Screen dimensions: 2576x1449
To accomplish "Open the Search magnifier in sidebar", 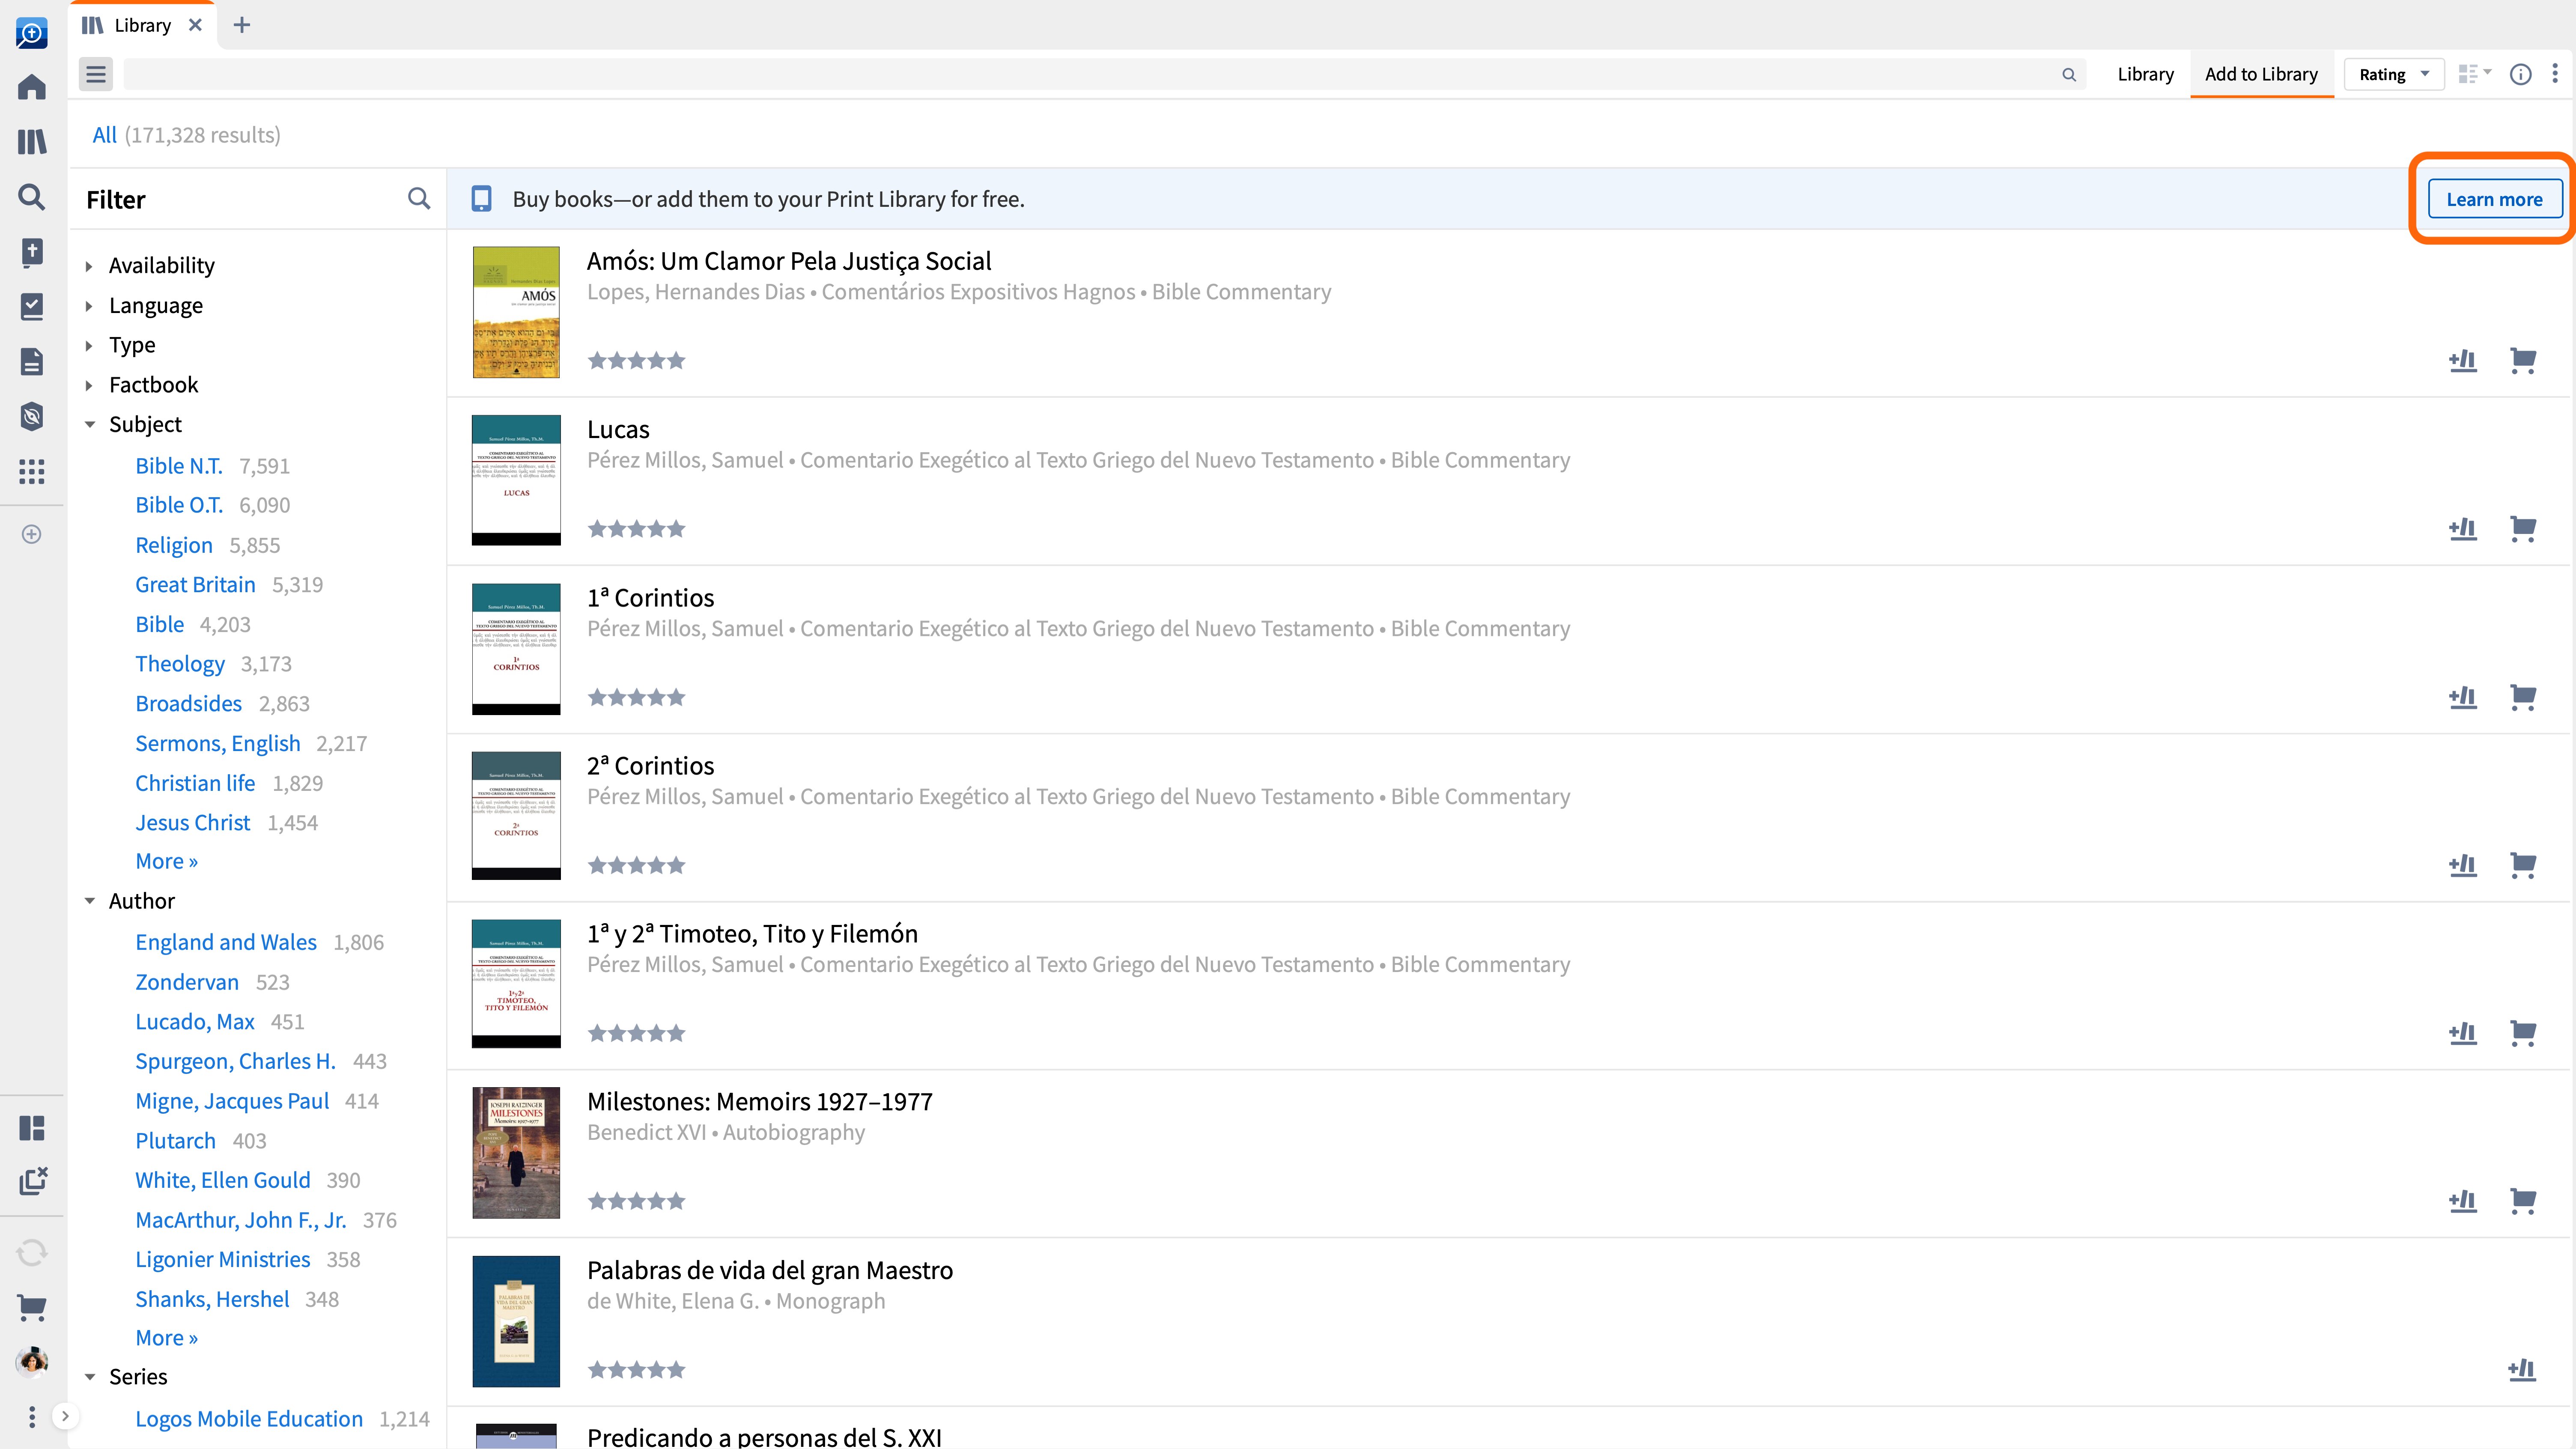I will 32,196.
